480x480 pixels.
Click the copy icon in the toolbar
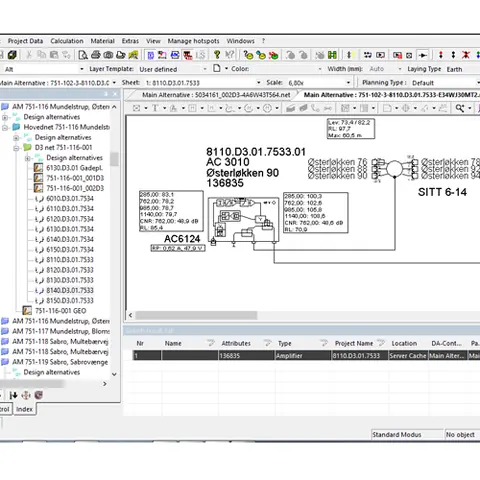point(41,55)
